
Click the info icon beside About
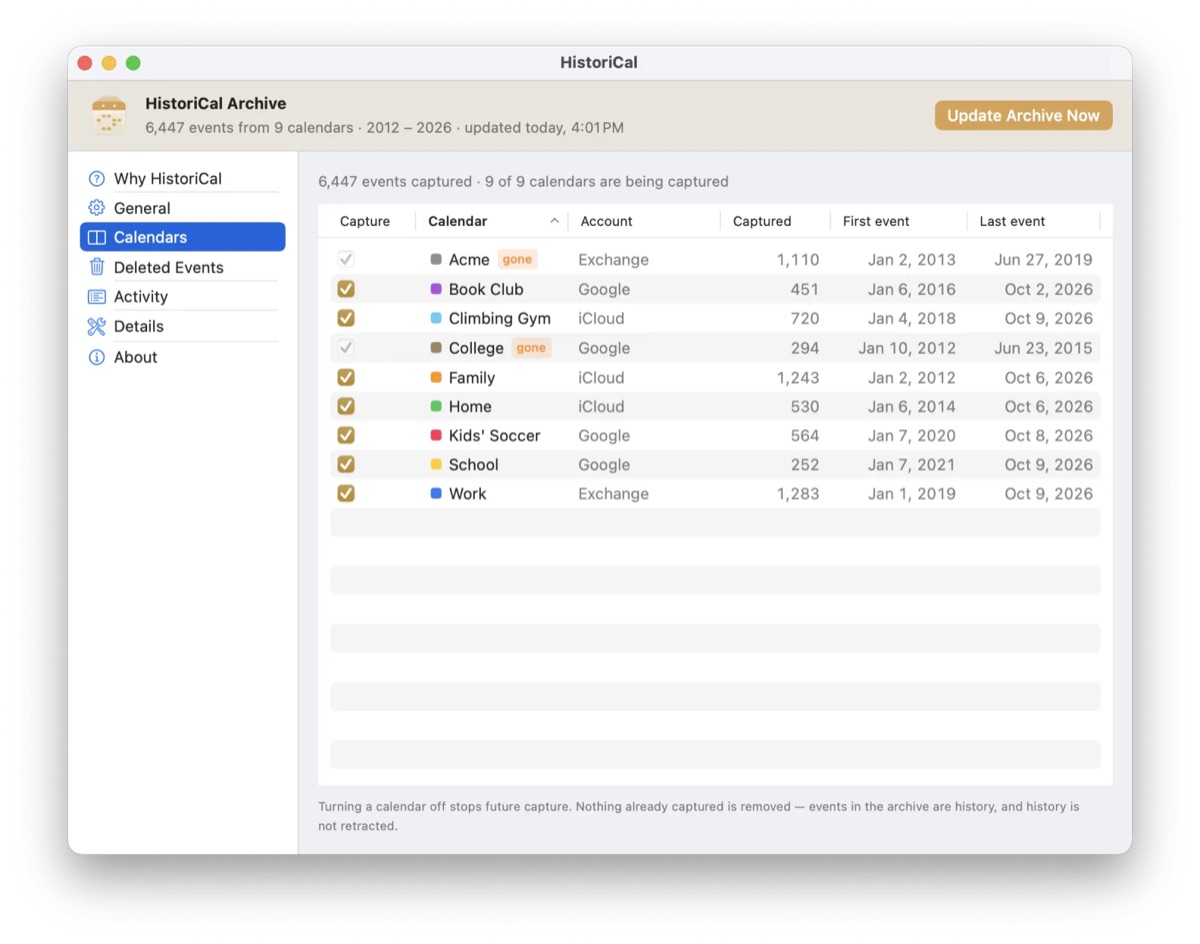[96, 357]
